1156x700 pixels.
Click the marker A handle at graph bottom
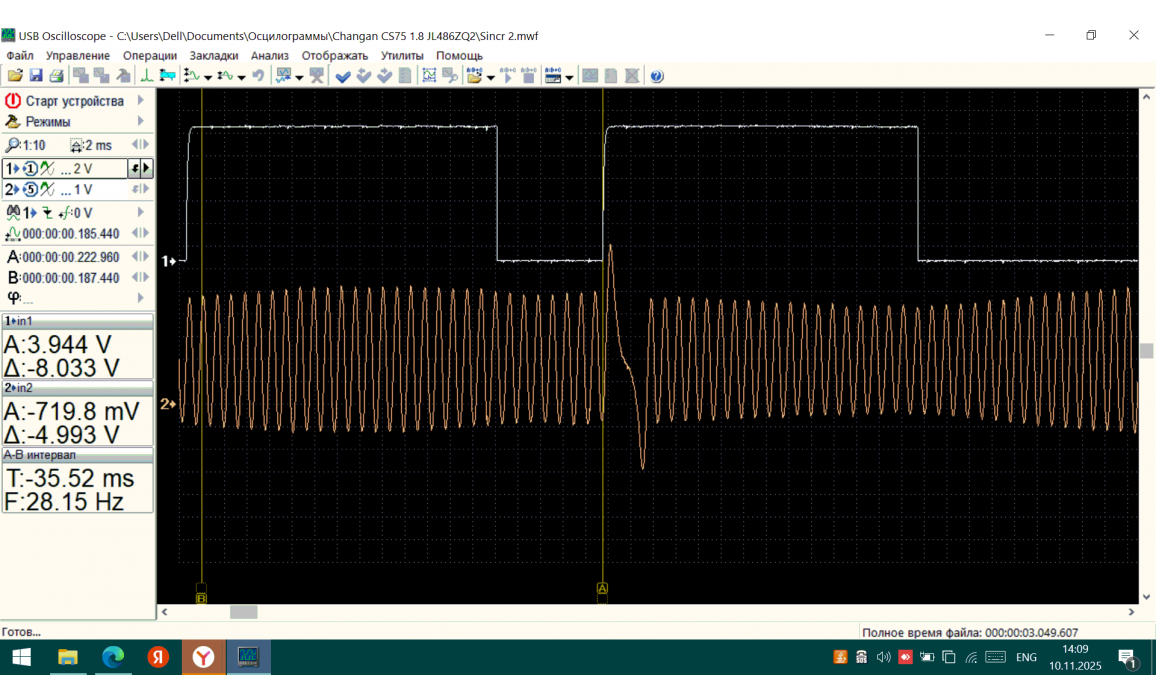click(x=602, y=589)
